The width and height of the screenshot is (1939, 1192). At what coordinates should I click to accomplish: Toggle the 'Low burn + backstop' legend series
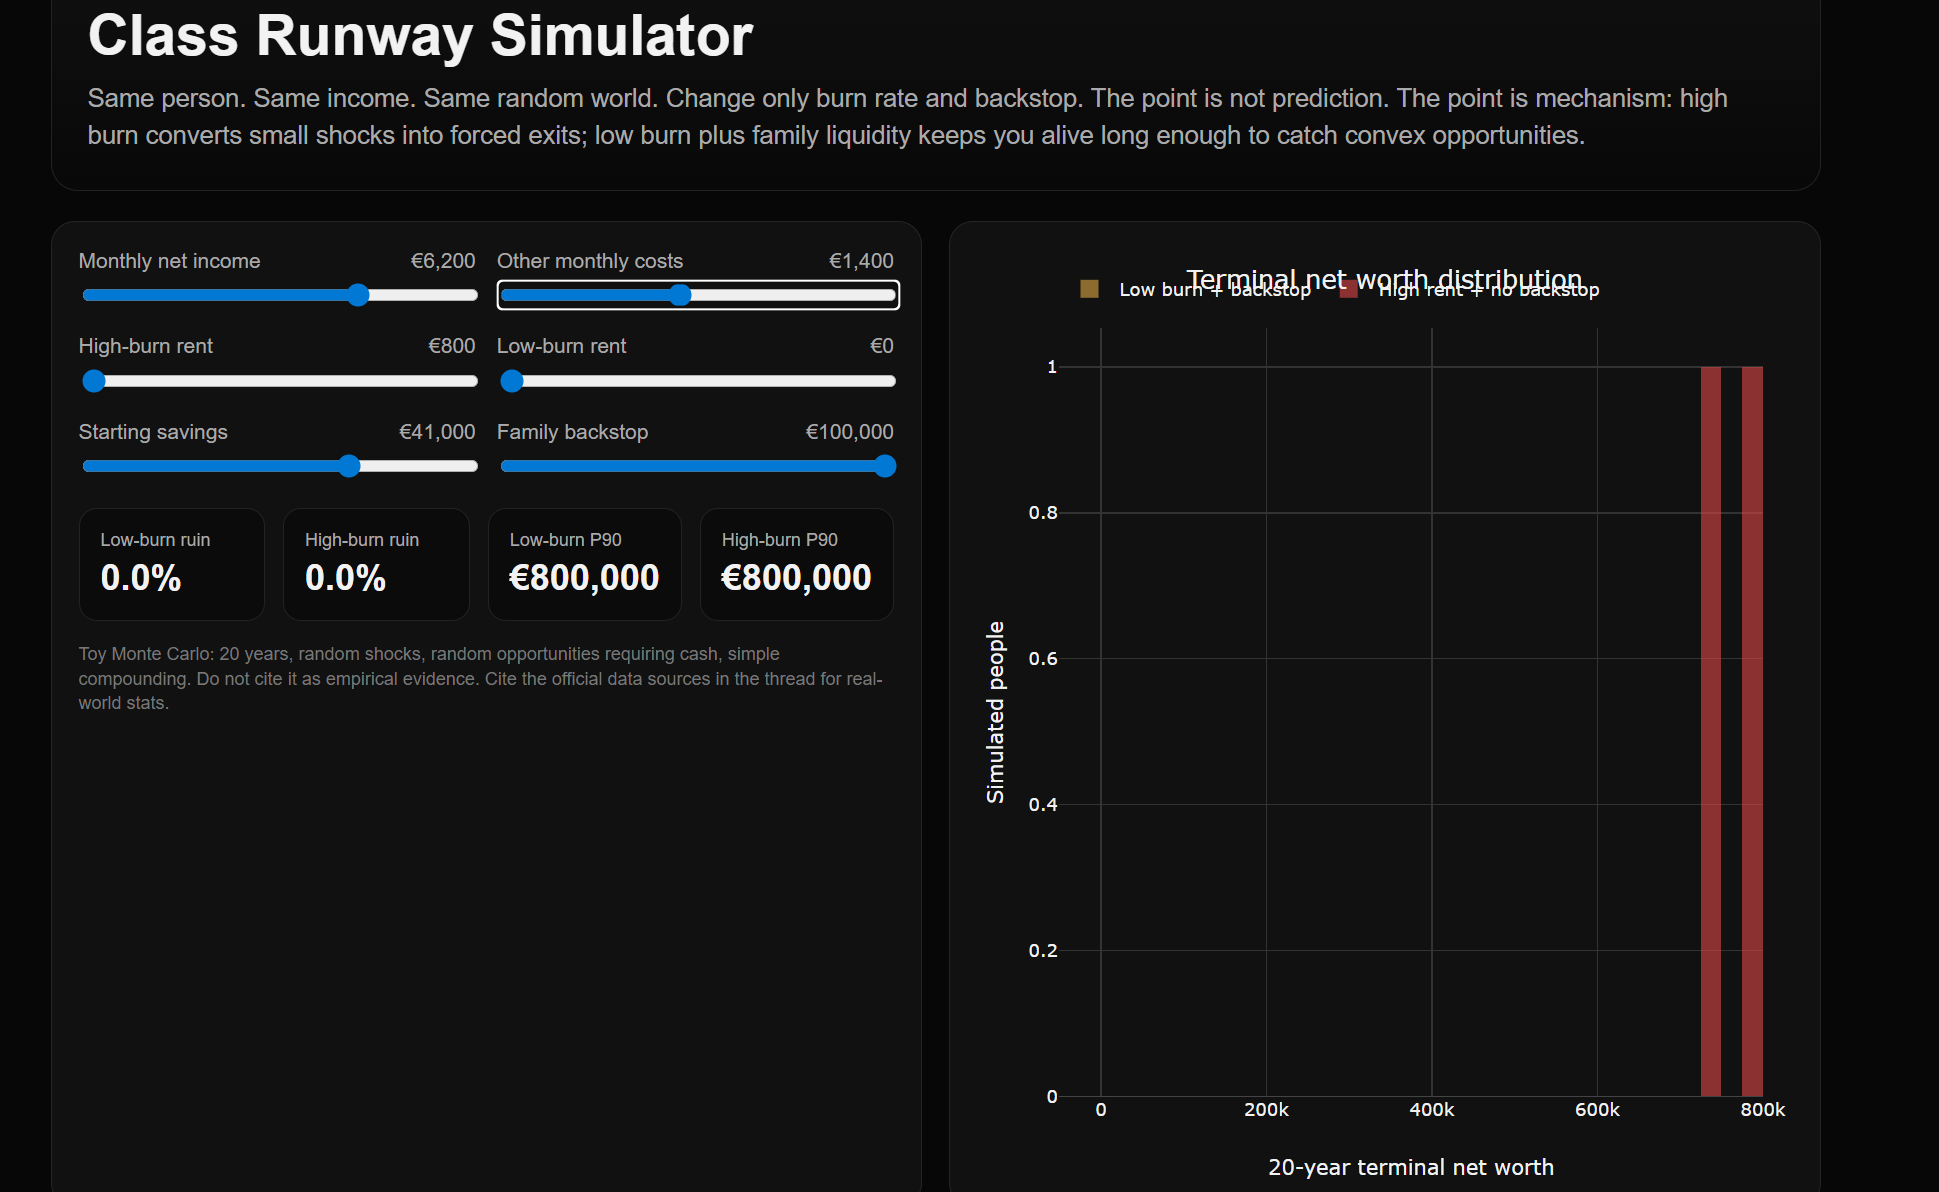tap(1214, 290)
